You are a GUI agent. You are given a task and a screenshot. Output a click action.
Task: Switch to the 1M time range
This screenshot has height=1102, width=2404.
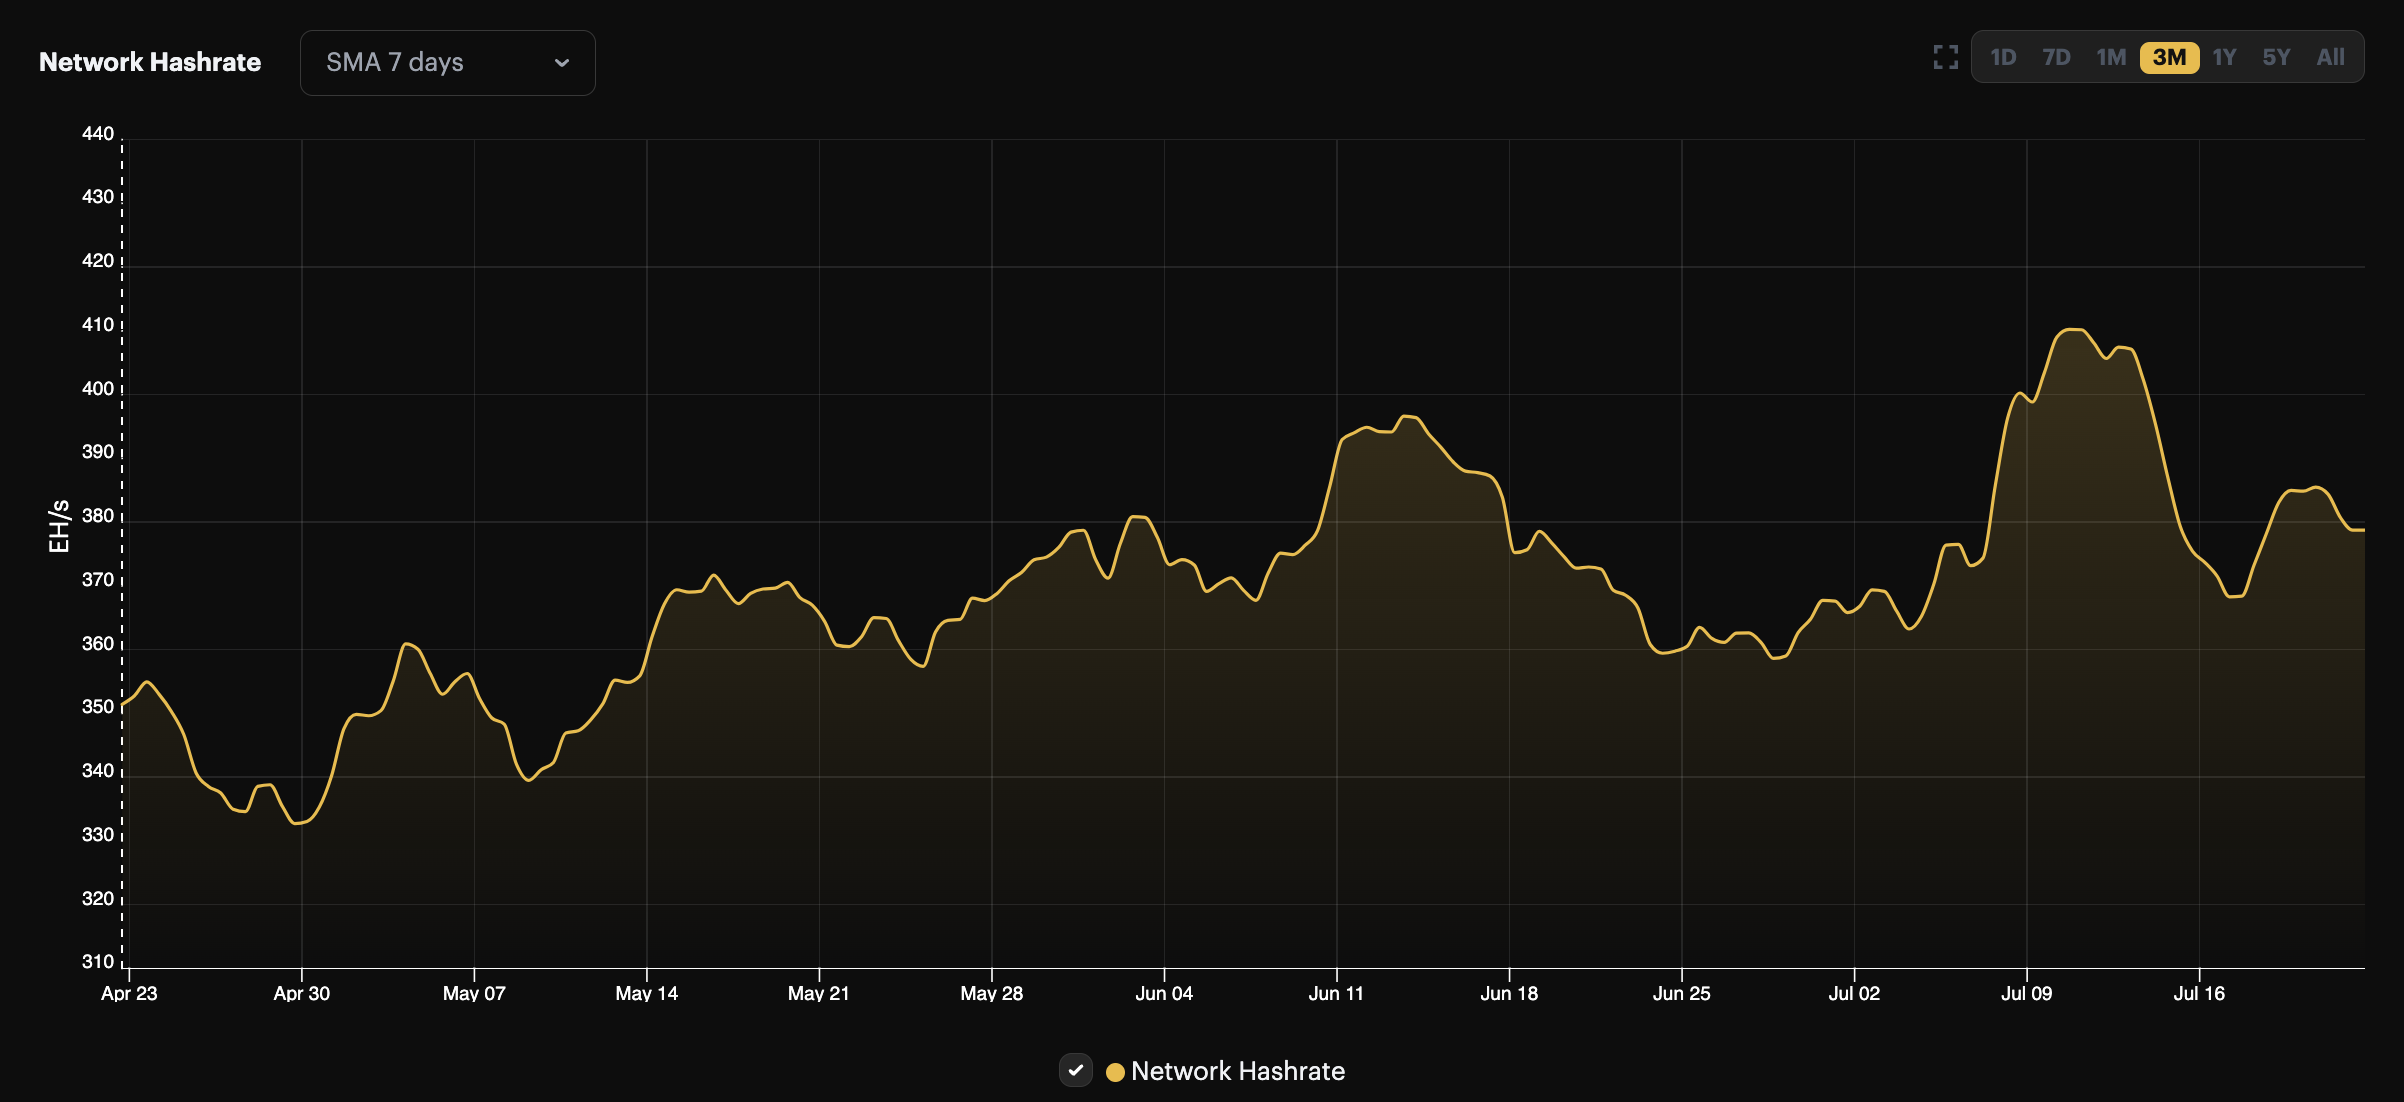[x=2112, y=57]
